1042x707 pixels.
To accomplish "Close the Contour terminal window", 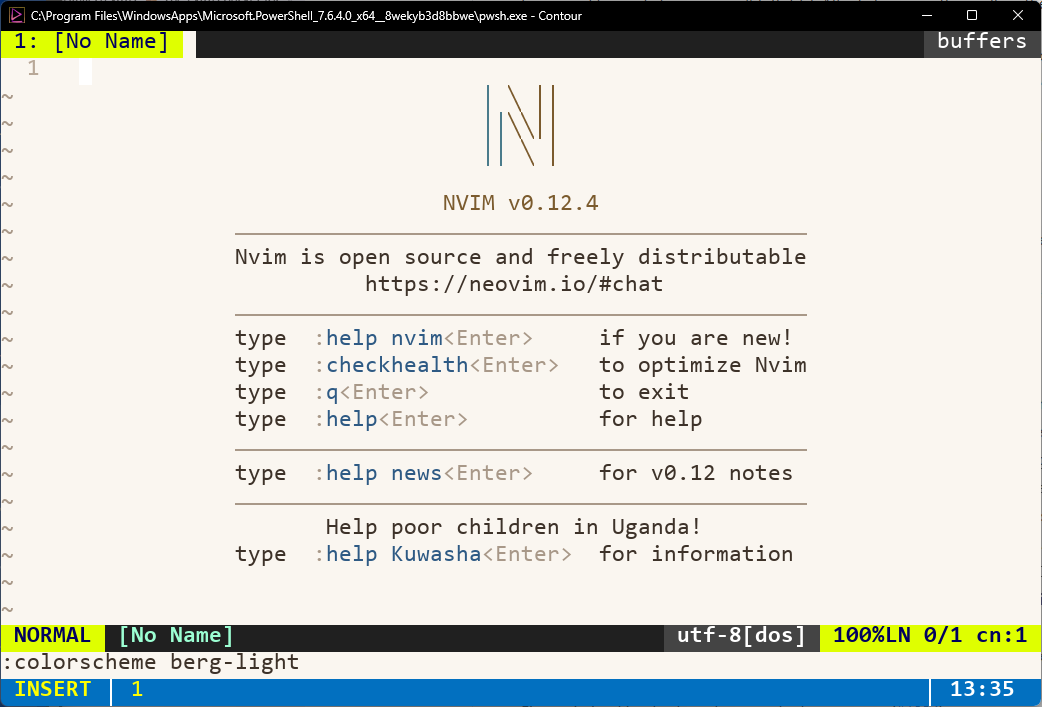I will [x=1017, y=15].
